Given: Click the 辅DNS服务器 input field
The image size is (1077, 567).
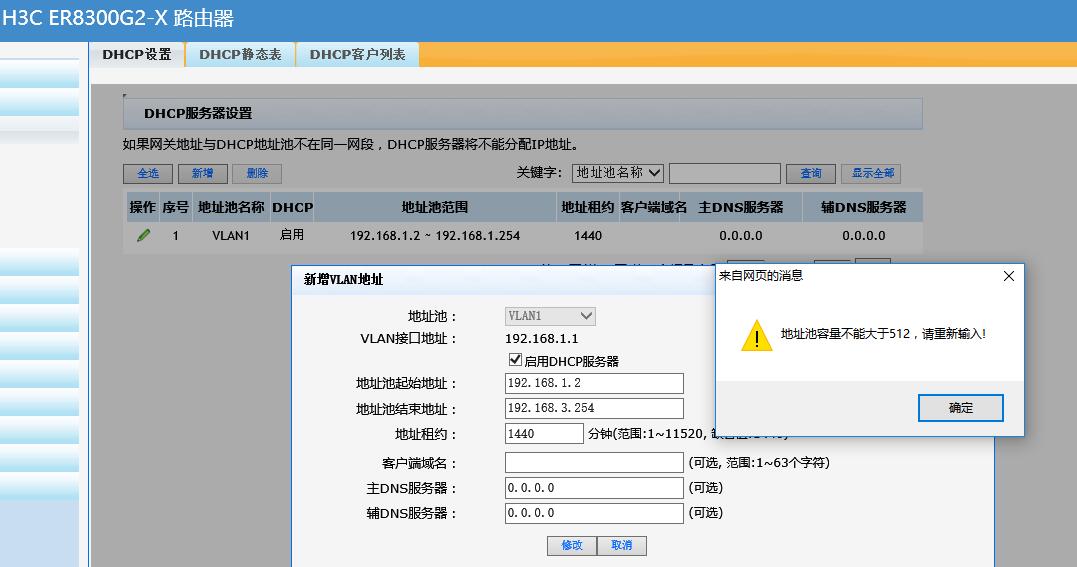Looking at the screenshot, I should pyautogui.click(x=594, y=513).
